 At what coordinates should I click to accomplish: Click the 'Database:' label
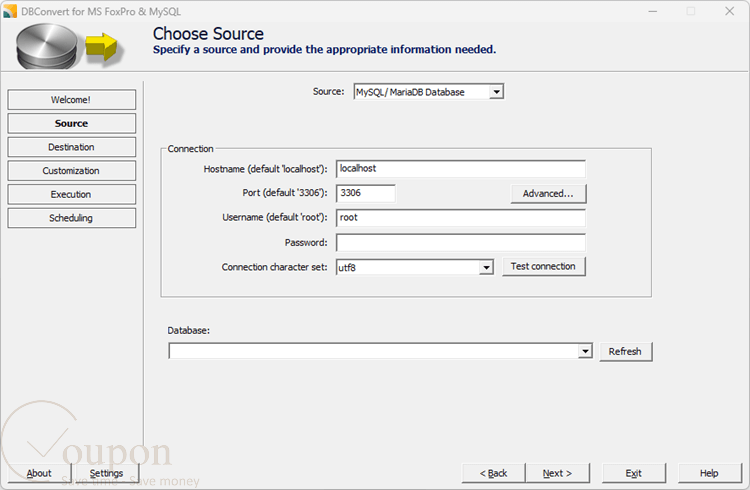tap(188, 331)
